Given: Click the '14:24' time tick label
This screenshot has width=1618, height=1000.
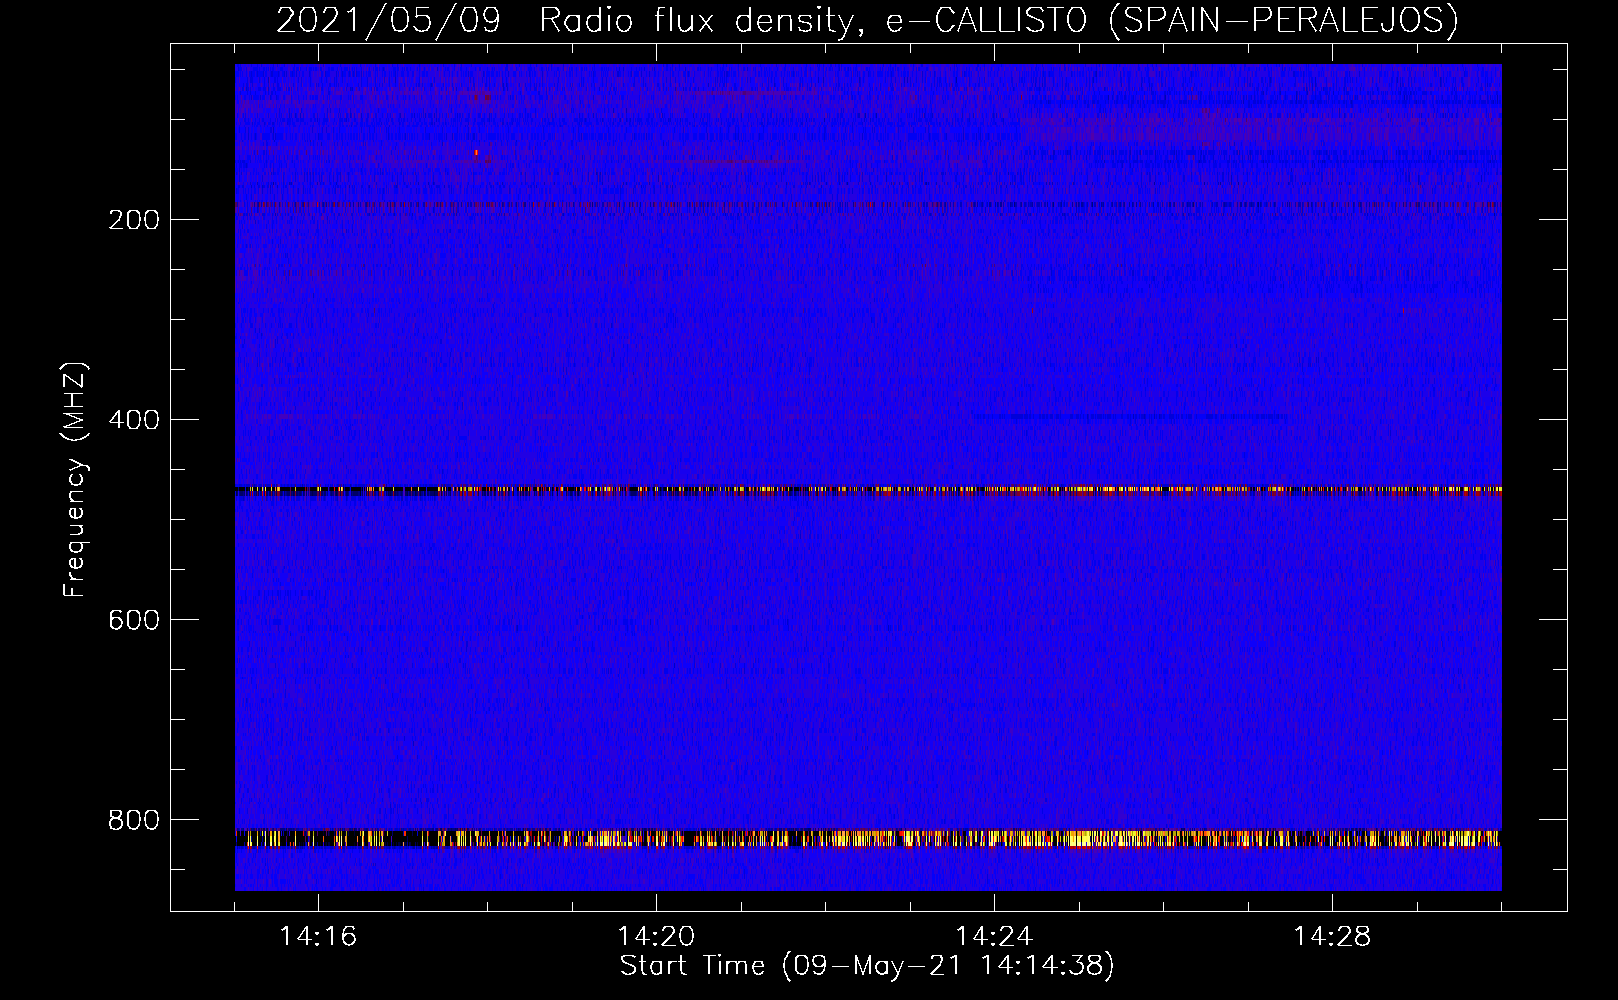Looking at the screenshot, I should pos(994,937).
